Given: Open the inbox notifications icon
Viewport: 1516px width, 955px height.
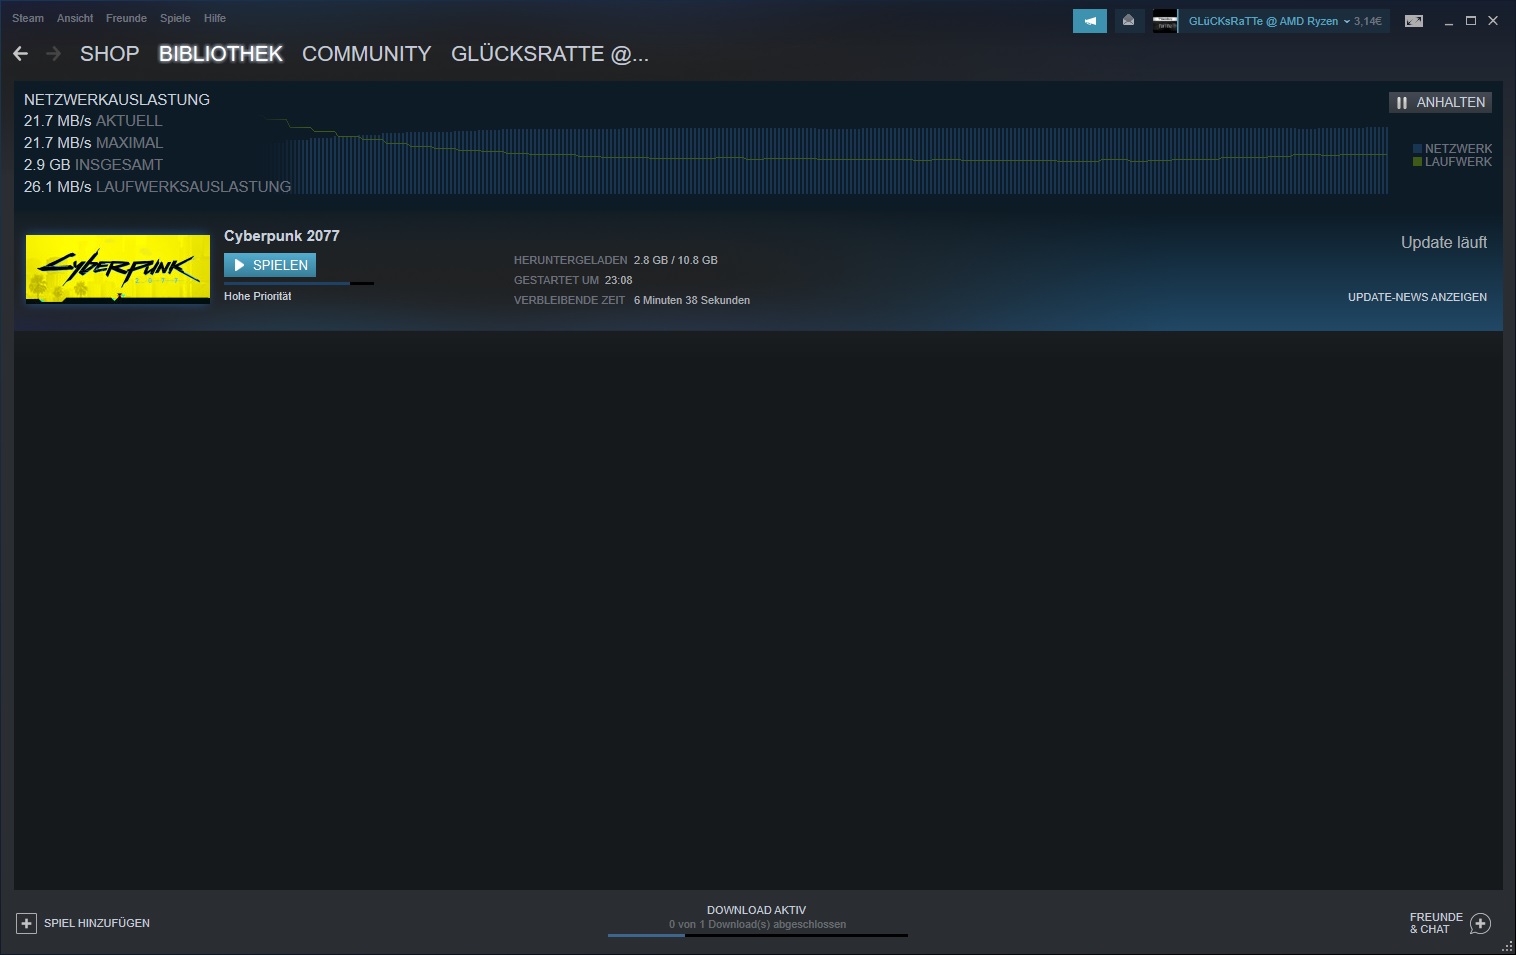Looking at the screenshot, I should (x=1129, y=21).
